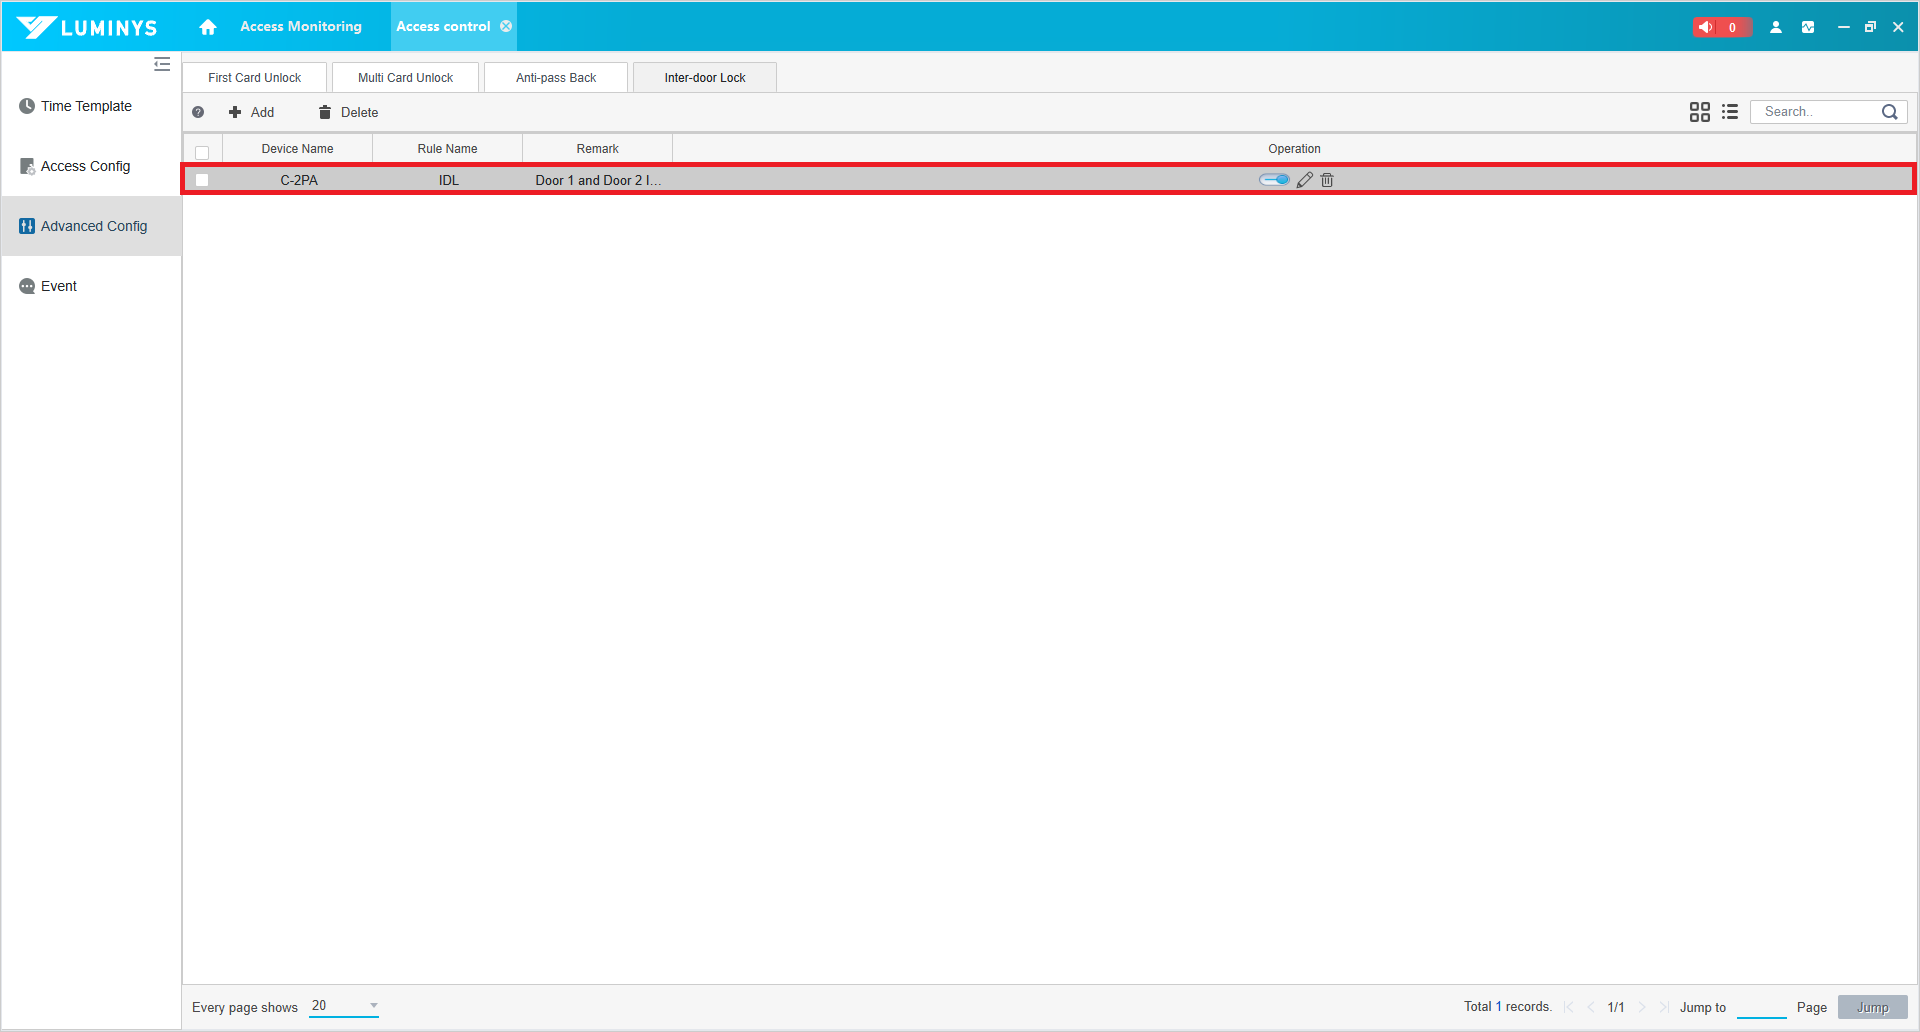Open the user account icon
This screenshot has width=1920, height=1032.
(1776, 27)
